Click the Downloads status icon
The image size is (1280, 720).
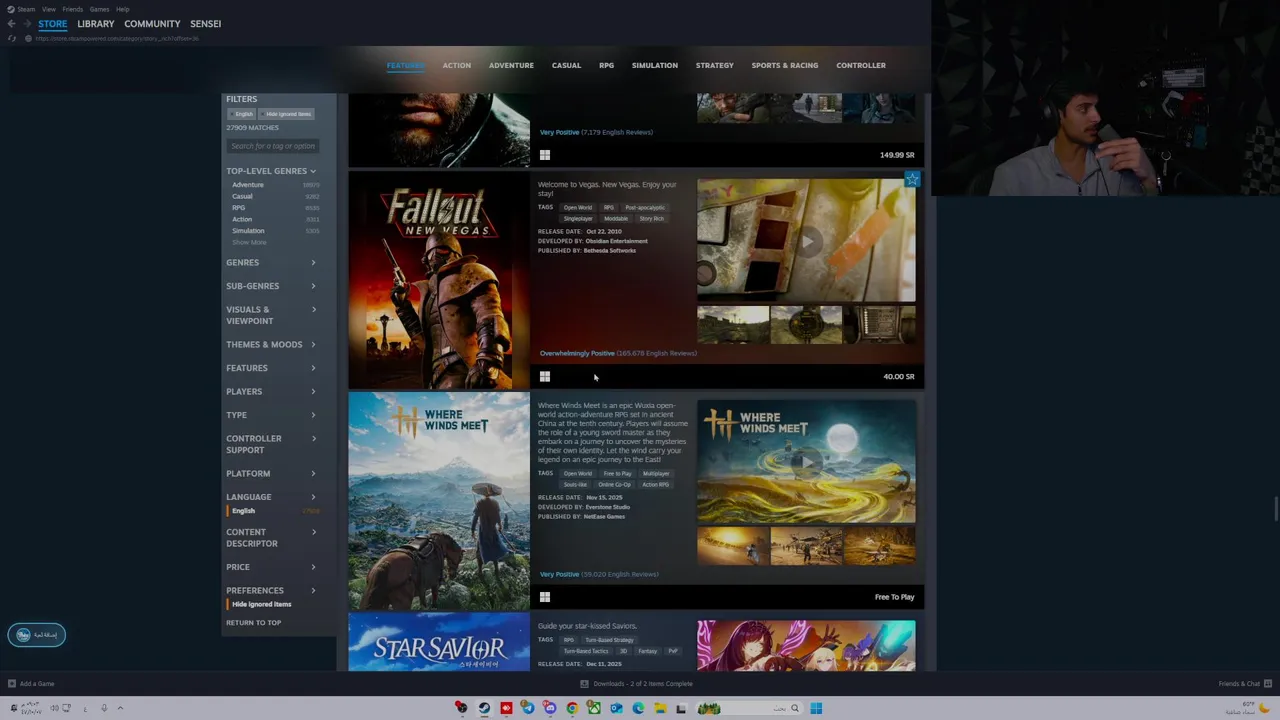tap(584, 684)
